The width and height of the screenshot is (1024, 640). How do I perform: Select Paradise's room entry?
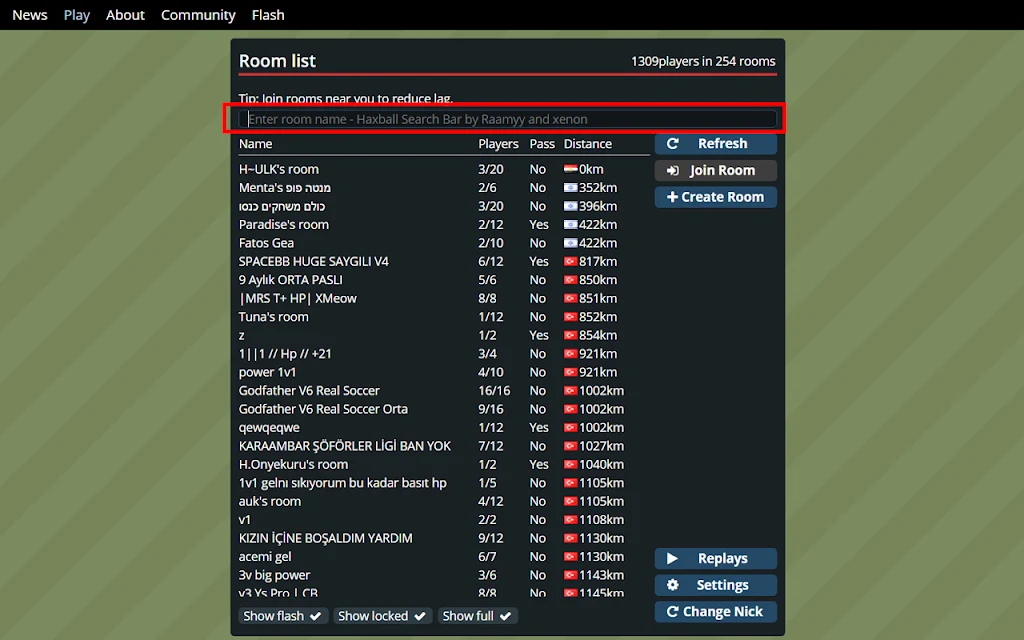(443, 225)
